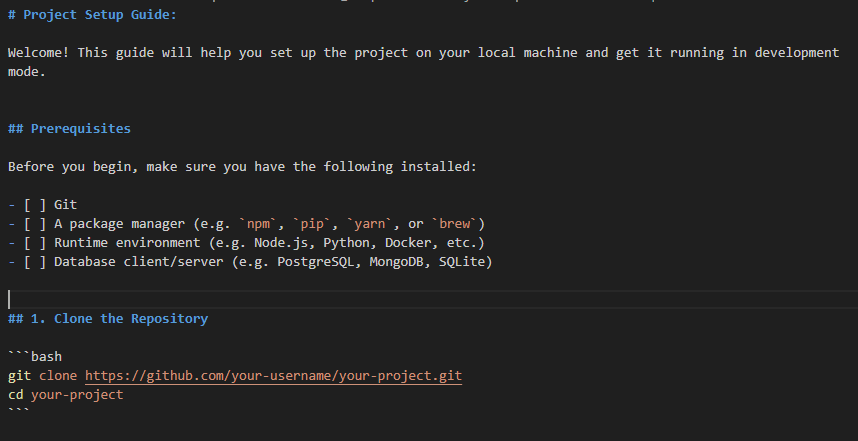
Task: Place cursor on the `npm` code span
Action: point(259,224)
